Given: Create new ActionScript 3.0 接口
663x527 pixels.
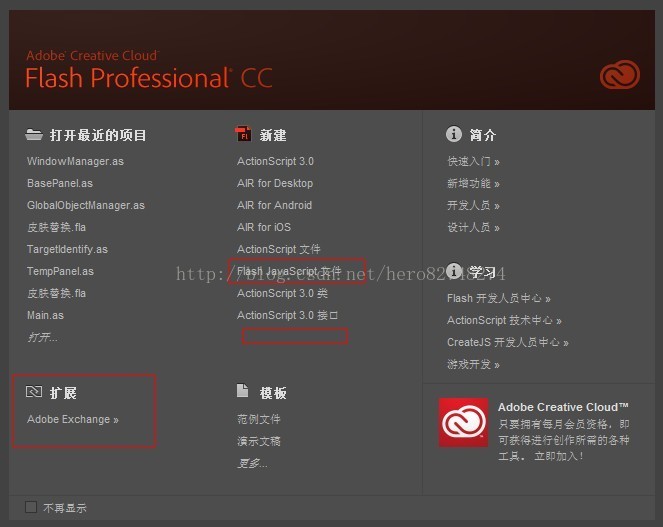Looking at the screenshot, I should pyautogui.click(x=288, y=315).
